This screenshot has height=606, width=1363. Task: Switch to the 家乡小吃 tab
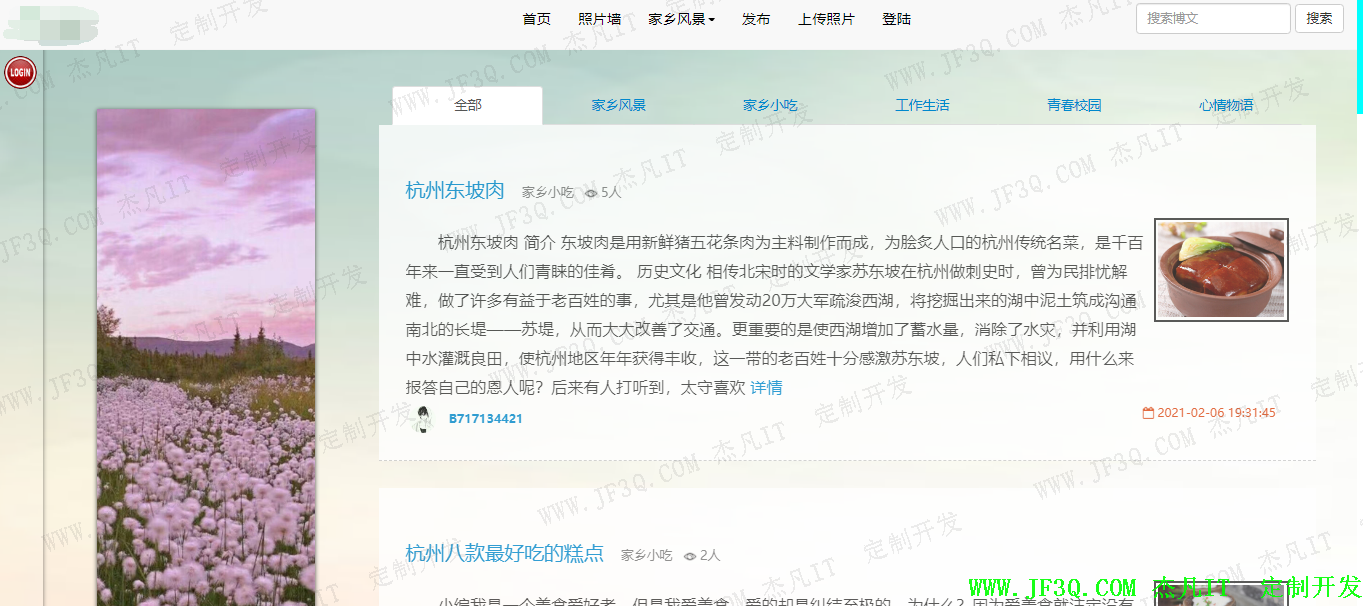(770, 105)
